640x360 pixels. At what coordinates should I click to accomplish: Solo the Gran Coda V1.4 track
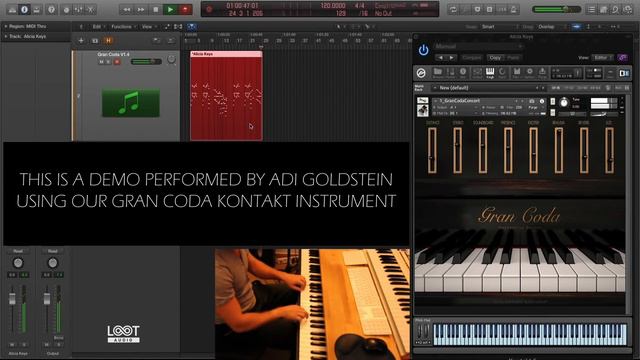point(109,62)
